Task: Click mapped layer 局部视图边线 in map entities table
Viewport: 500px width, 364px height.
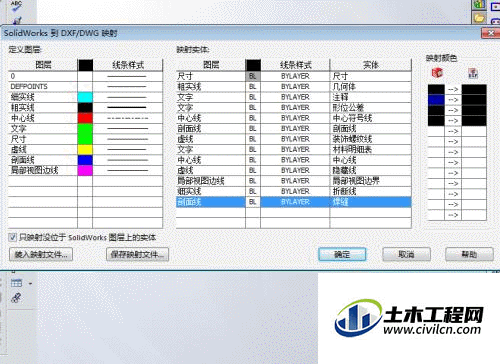Action: click(211, 181)
